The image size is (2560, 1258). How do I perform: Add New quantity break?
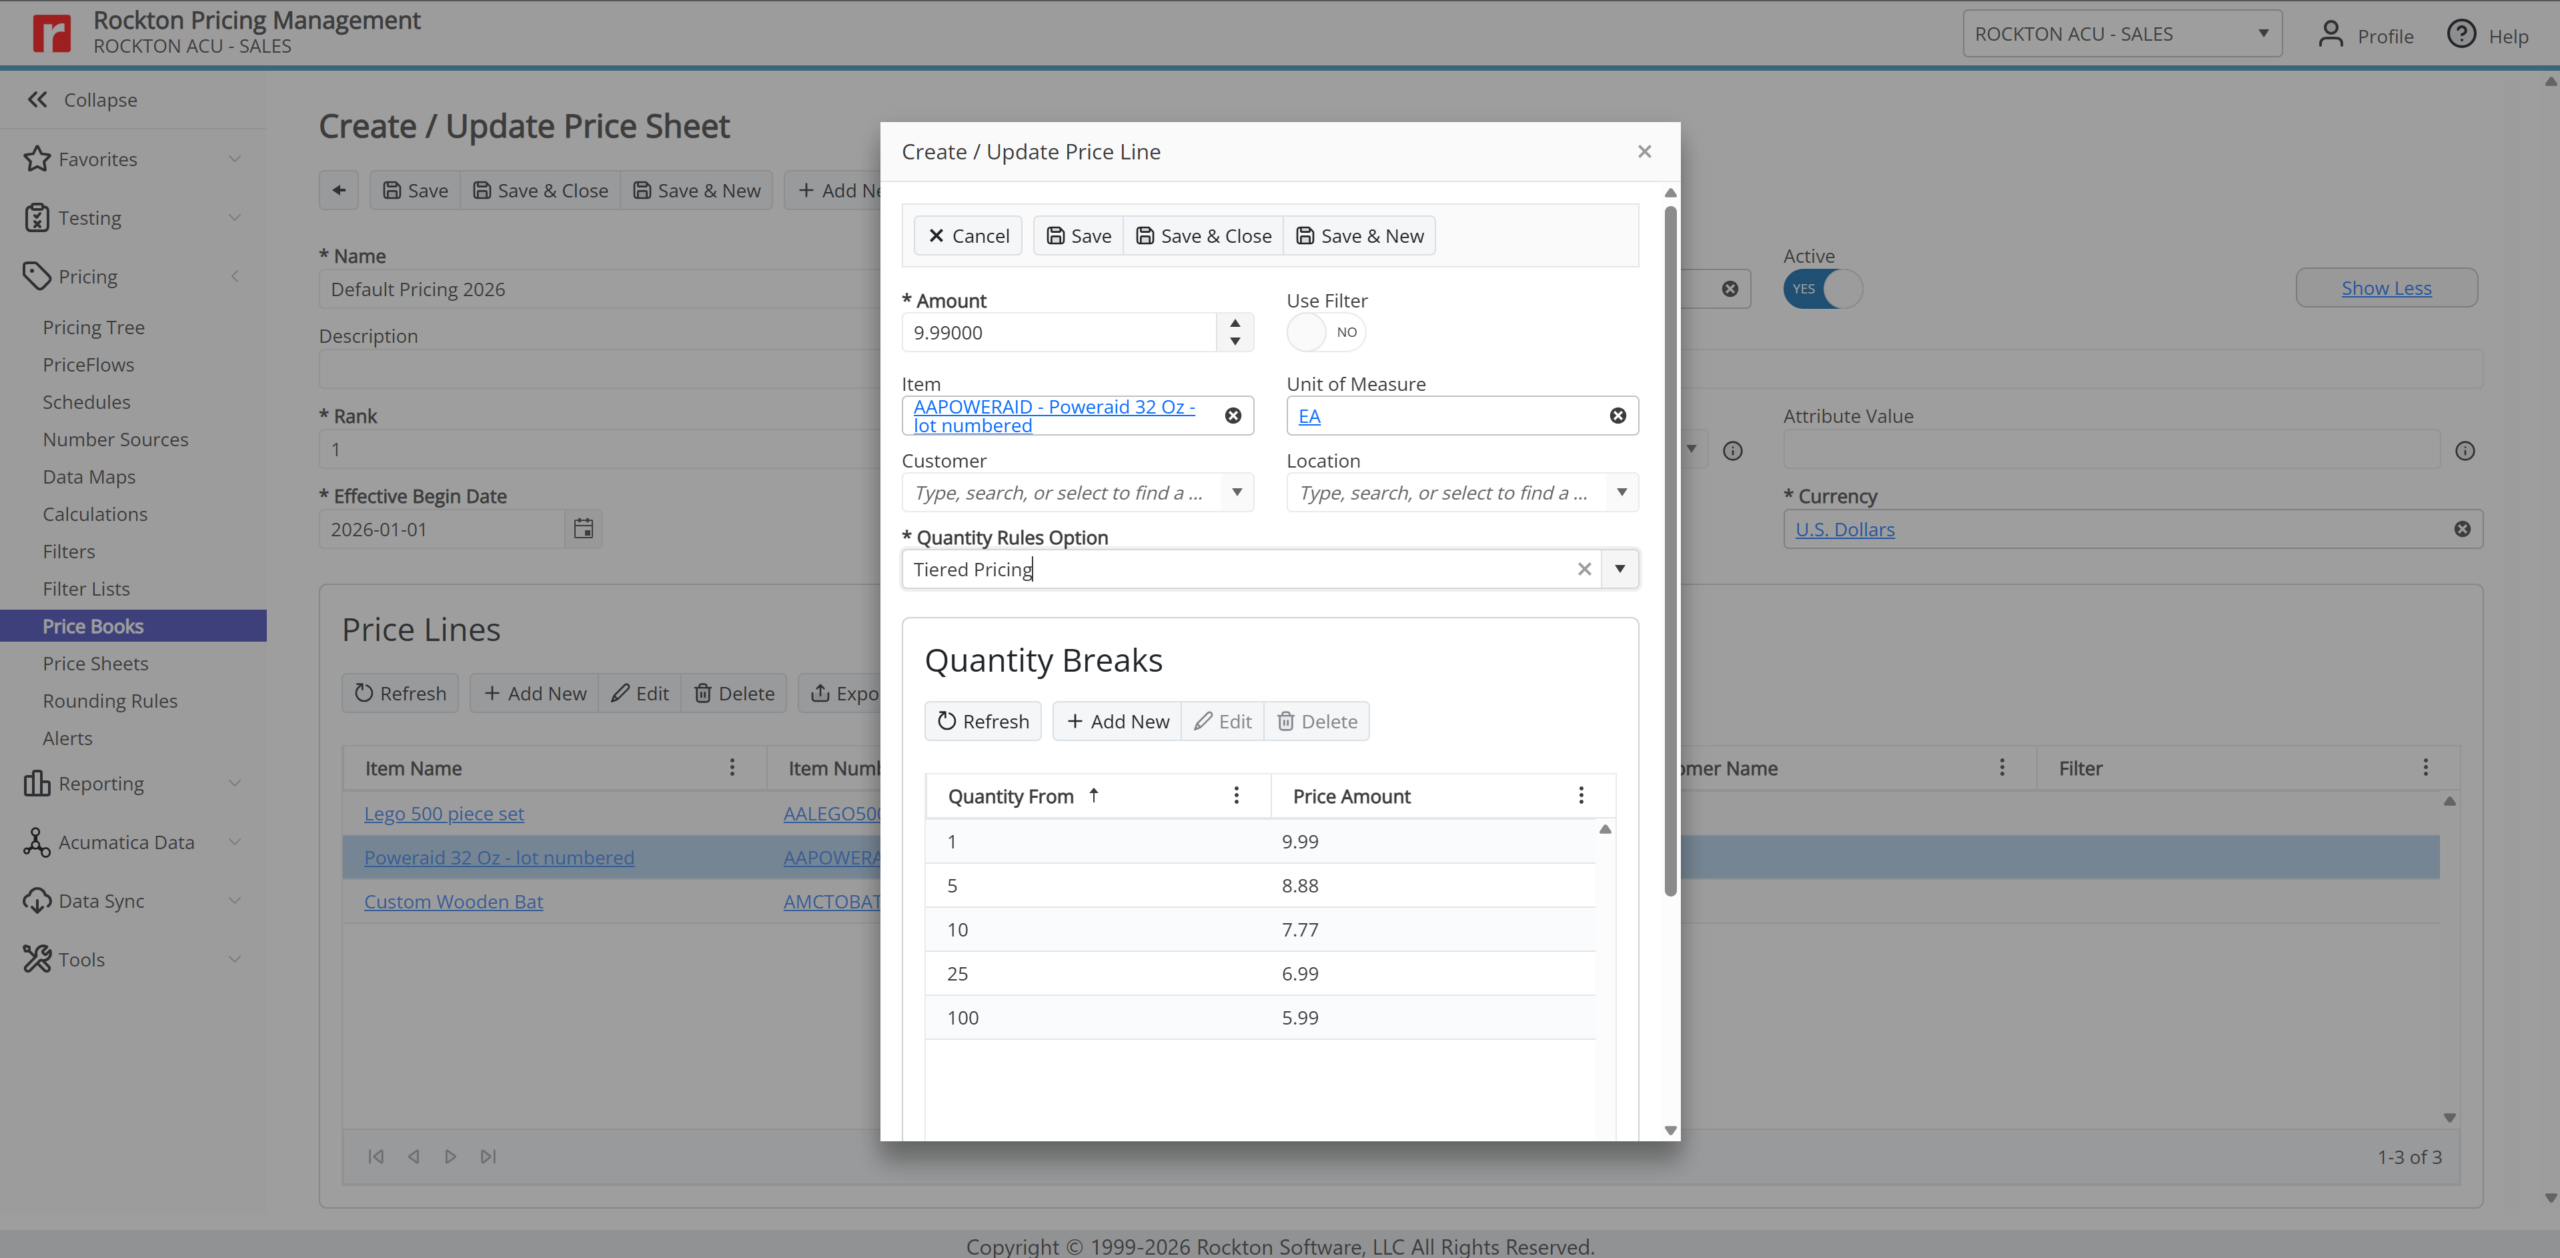[1117, 721]
